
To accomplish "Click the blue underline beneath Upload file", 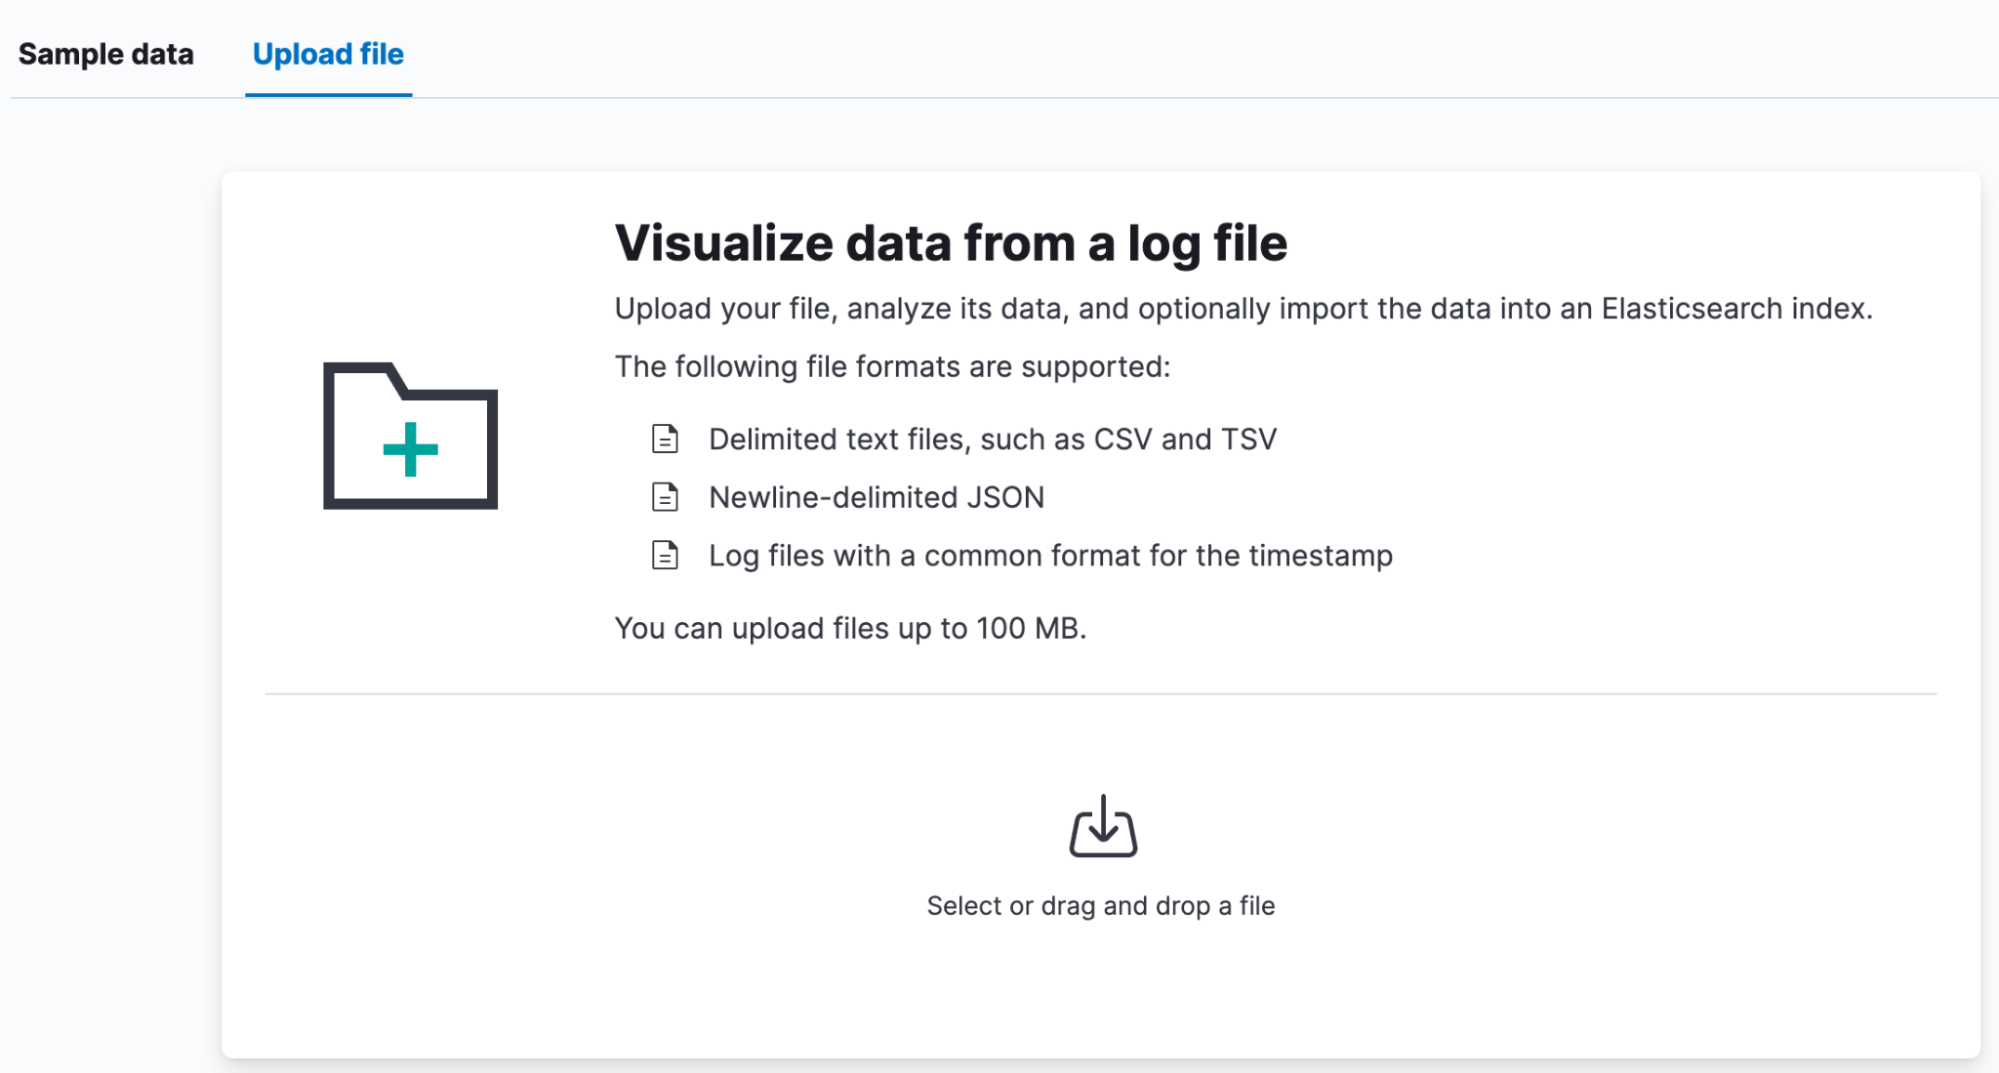I will [x=328, y=96].
